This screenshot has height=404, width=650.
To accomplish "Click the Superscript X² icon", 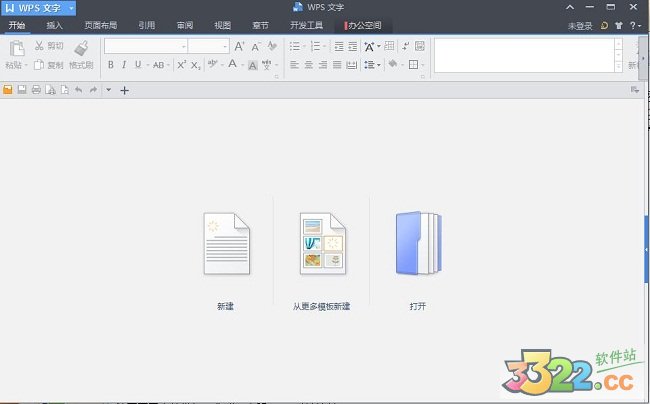I will (182, 65).
